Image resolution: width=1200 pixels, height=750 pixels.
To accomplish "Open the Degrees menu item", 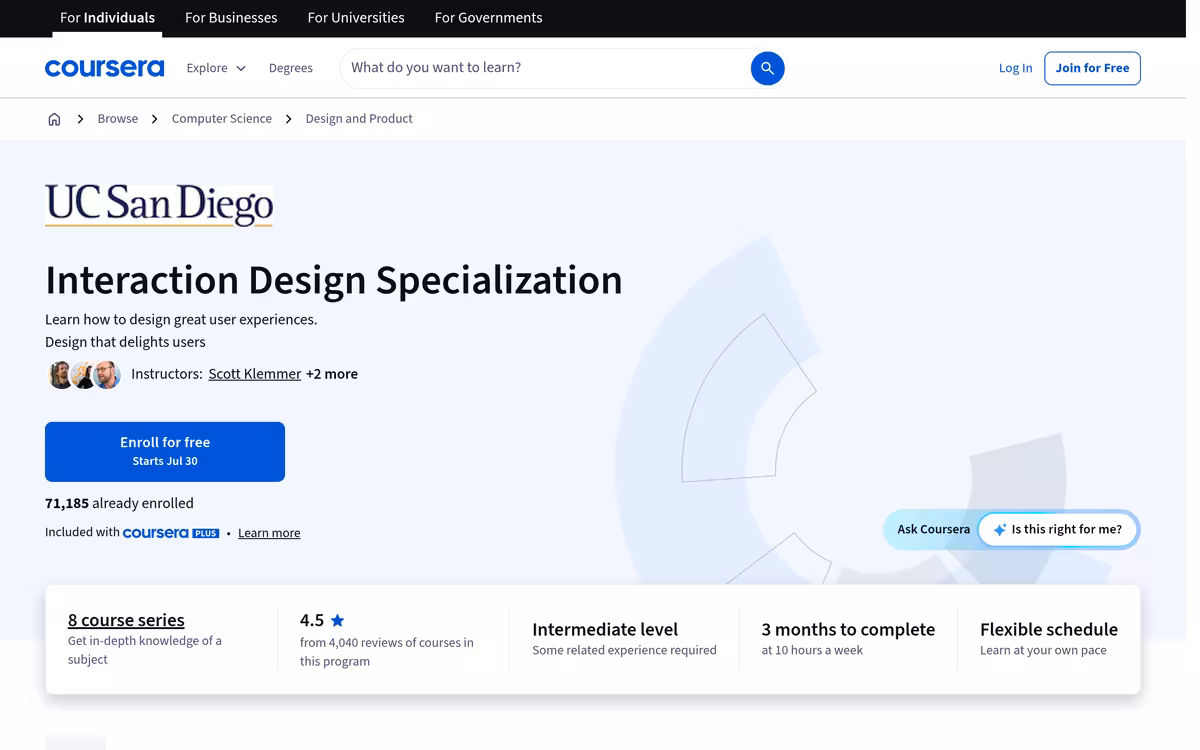I will tap(291, 68).
